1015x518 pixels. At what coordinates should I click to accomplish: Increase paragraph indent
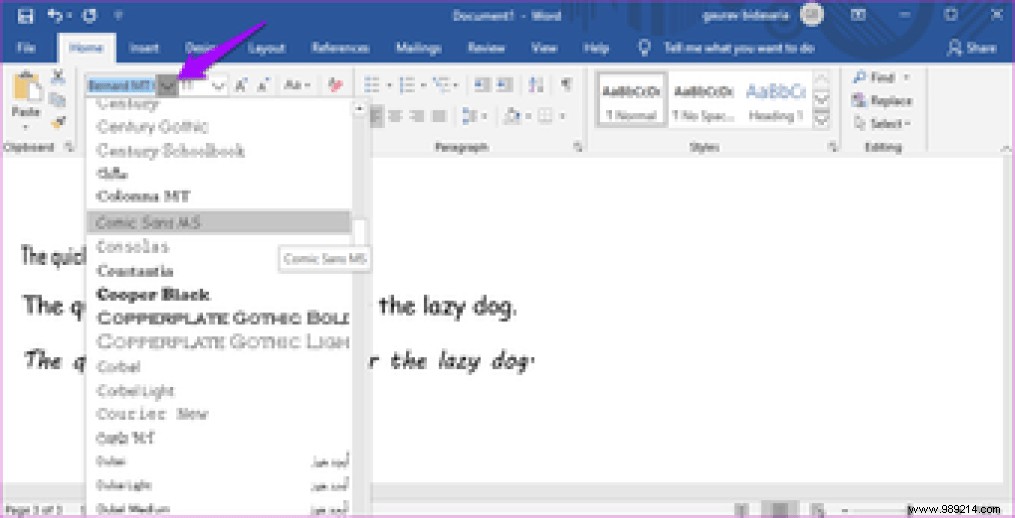point(505,85)
